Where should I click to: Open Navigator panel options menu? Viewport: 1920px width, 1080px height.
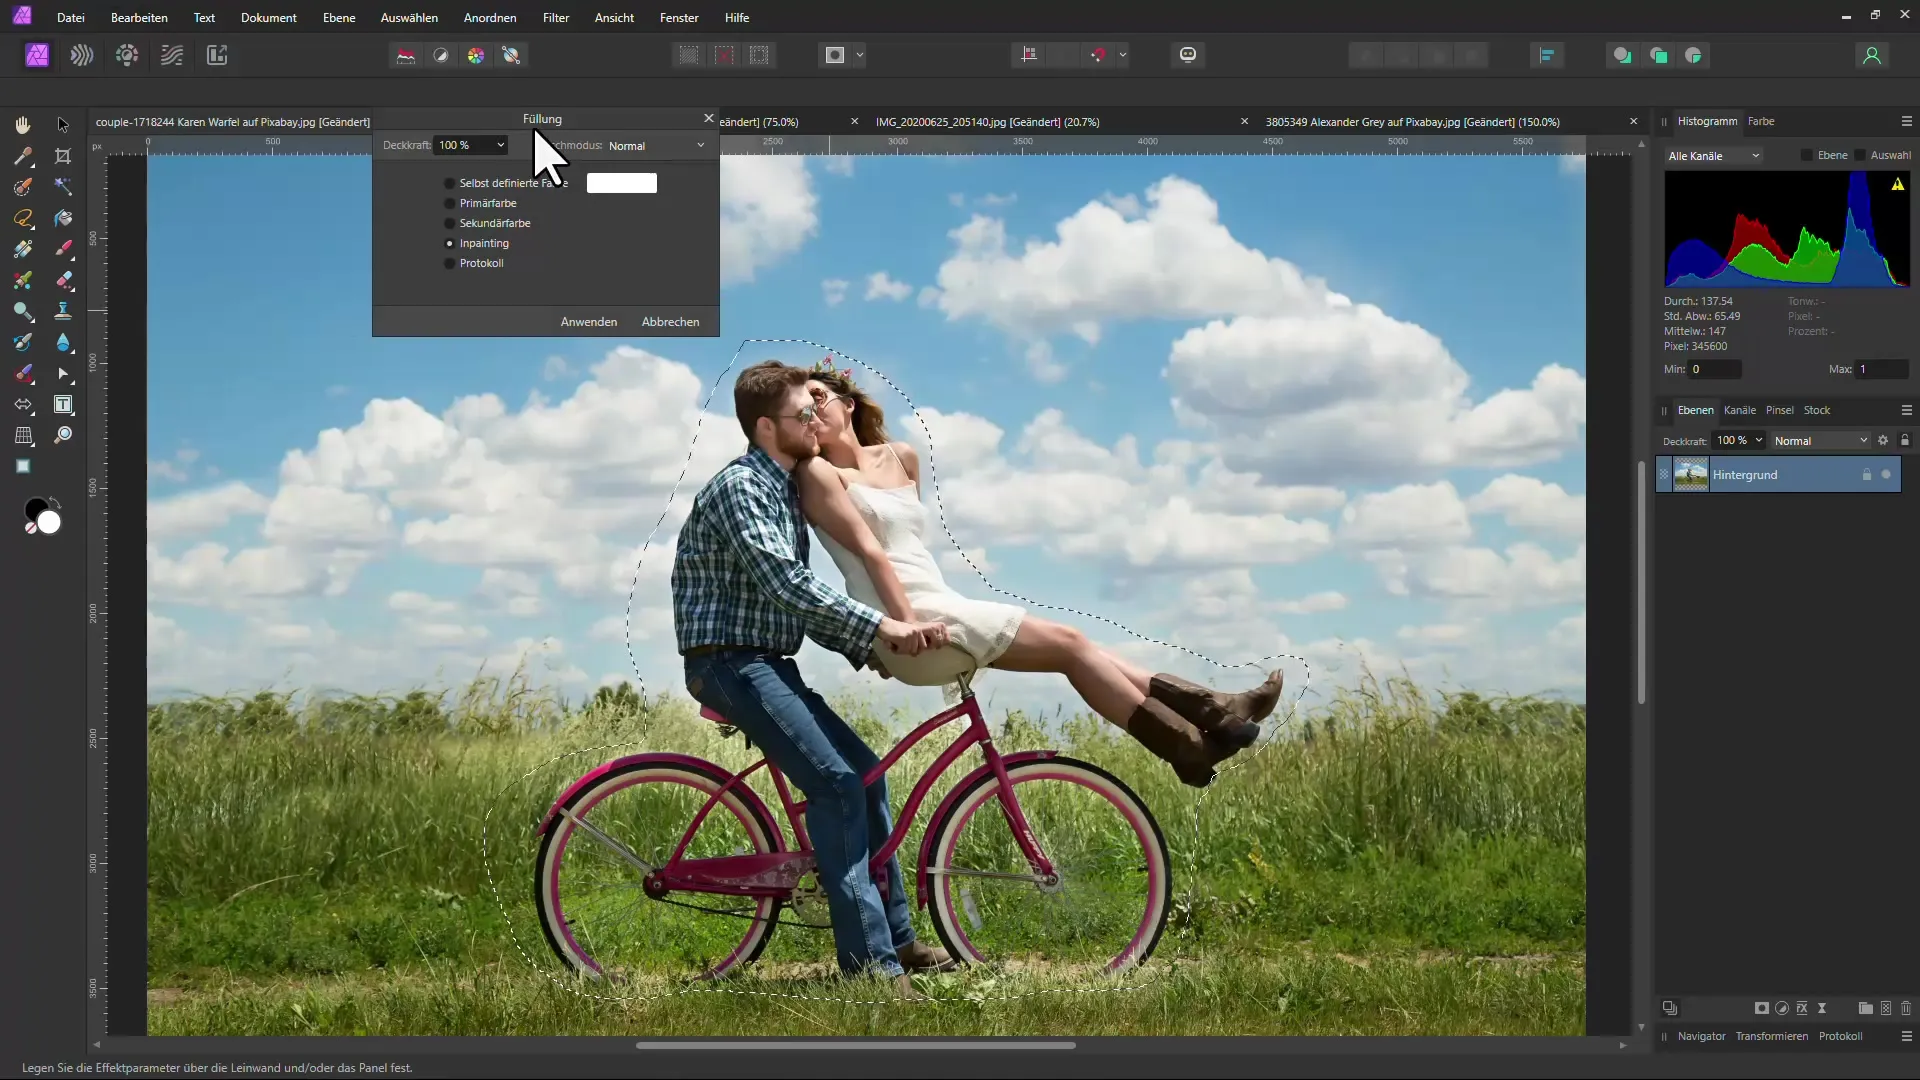[1906, 1036]
